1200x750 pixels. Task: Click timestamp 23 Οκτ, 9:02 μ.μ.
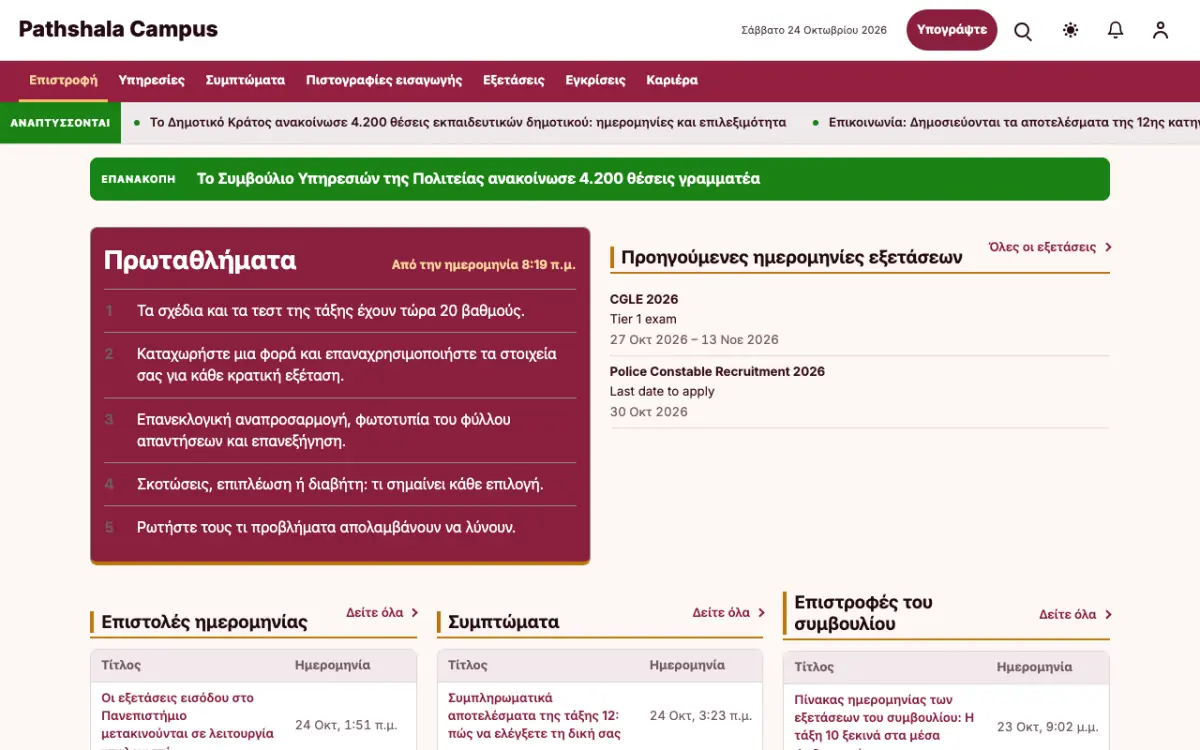[1047, 727]
